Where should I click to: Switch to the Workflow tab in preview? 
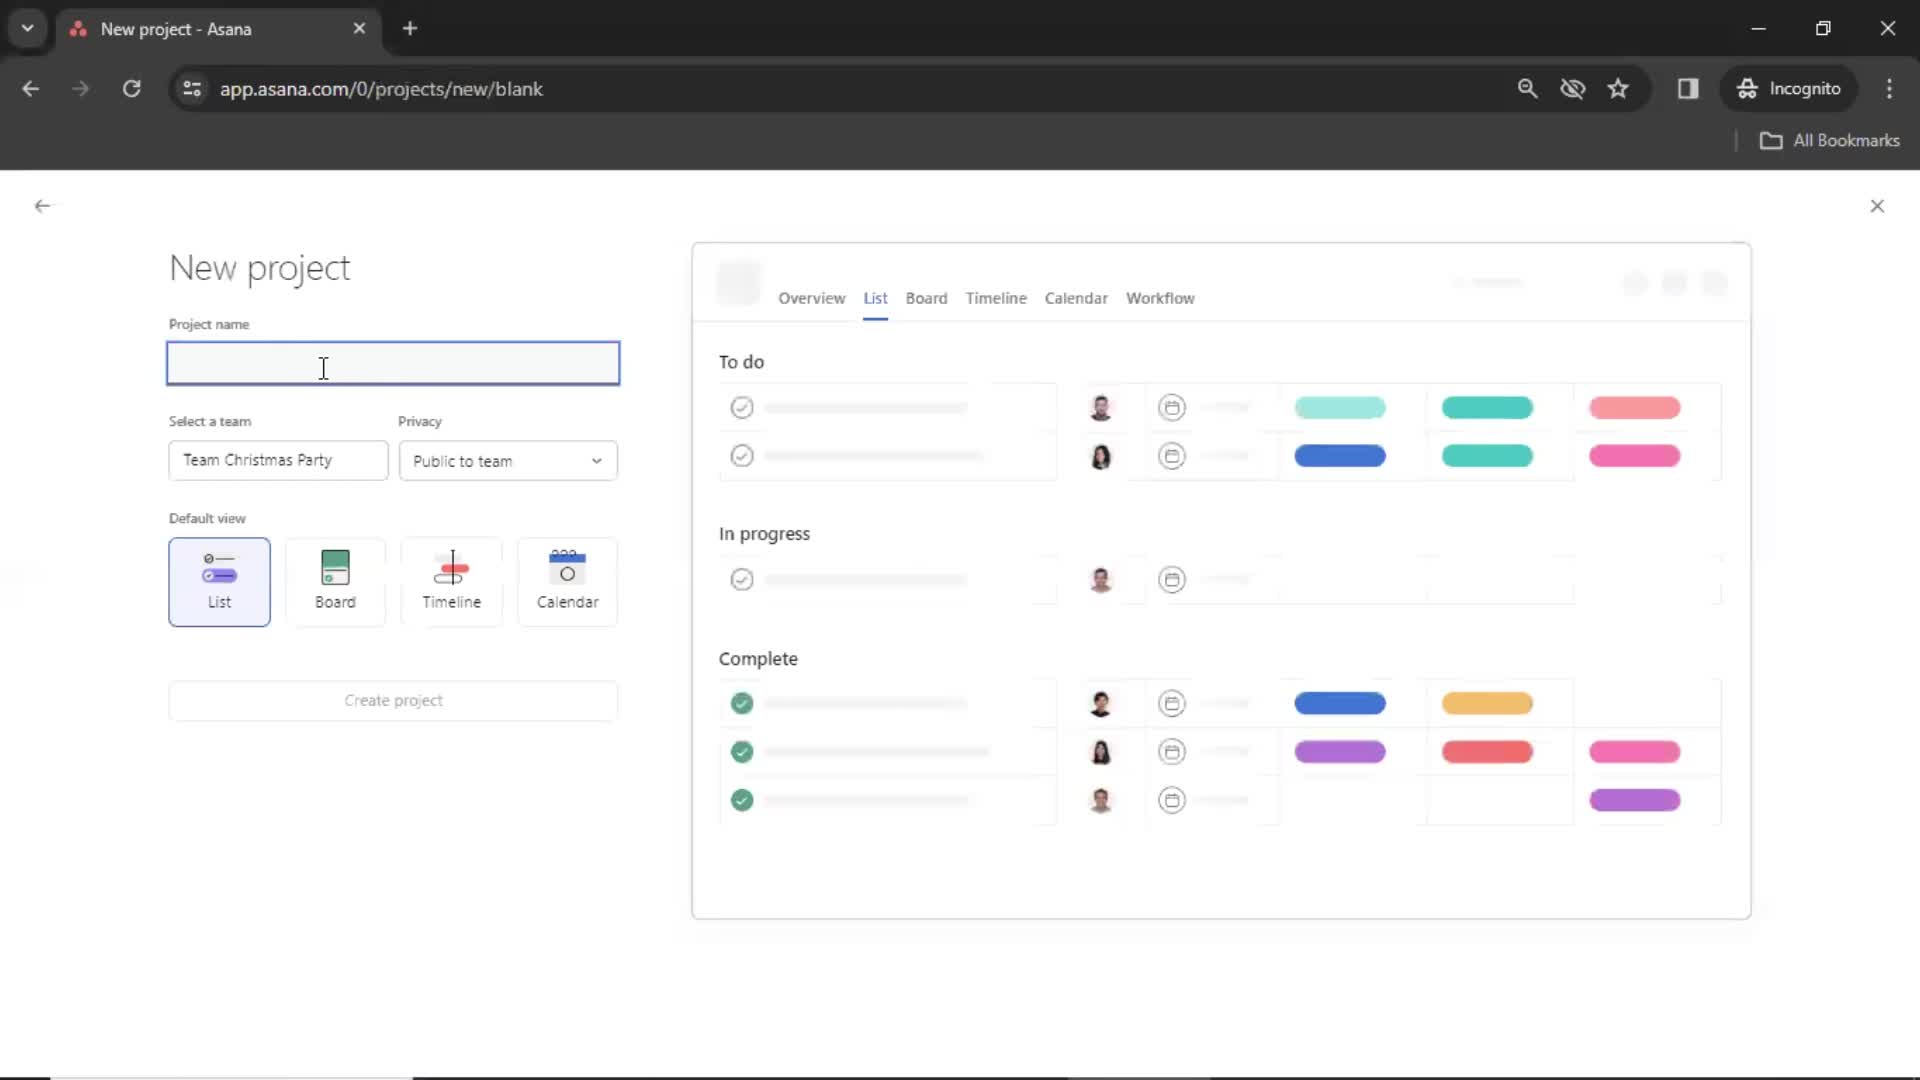[x=1160, y=298]
